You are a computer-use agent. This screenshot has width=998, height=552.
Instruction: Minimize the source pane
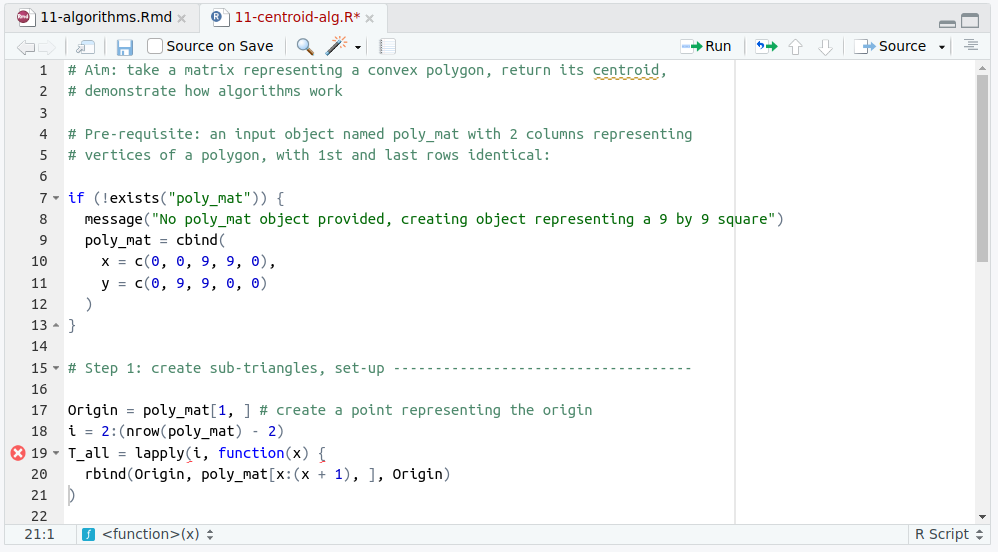947,22
